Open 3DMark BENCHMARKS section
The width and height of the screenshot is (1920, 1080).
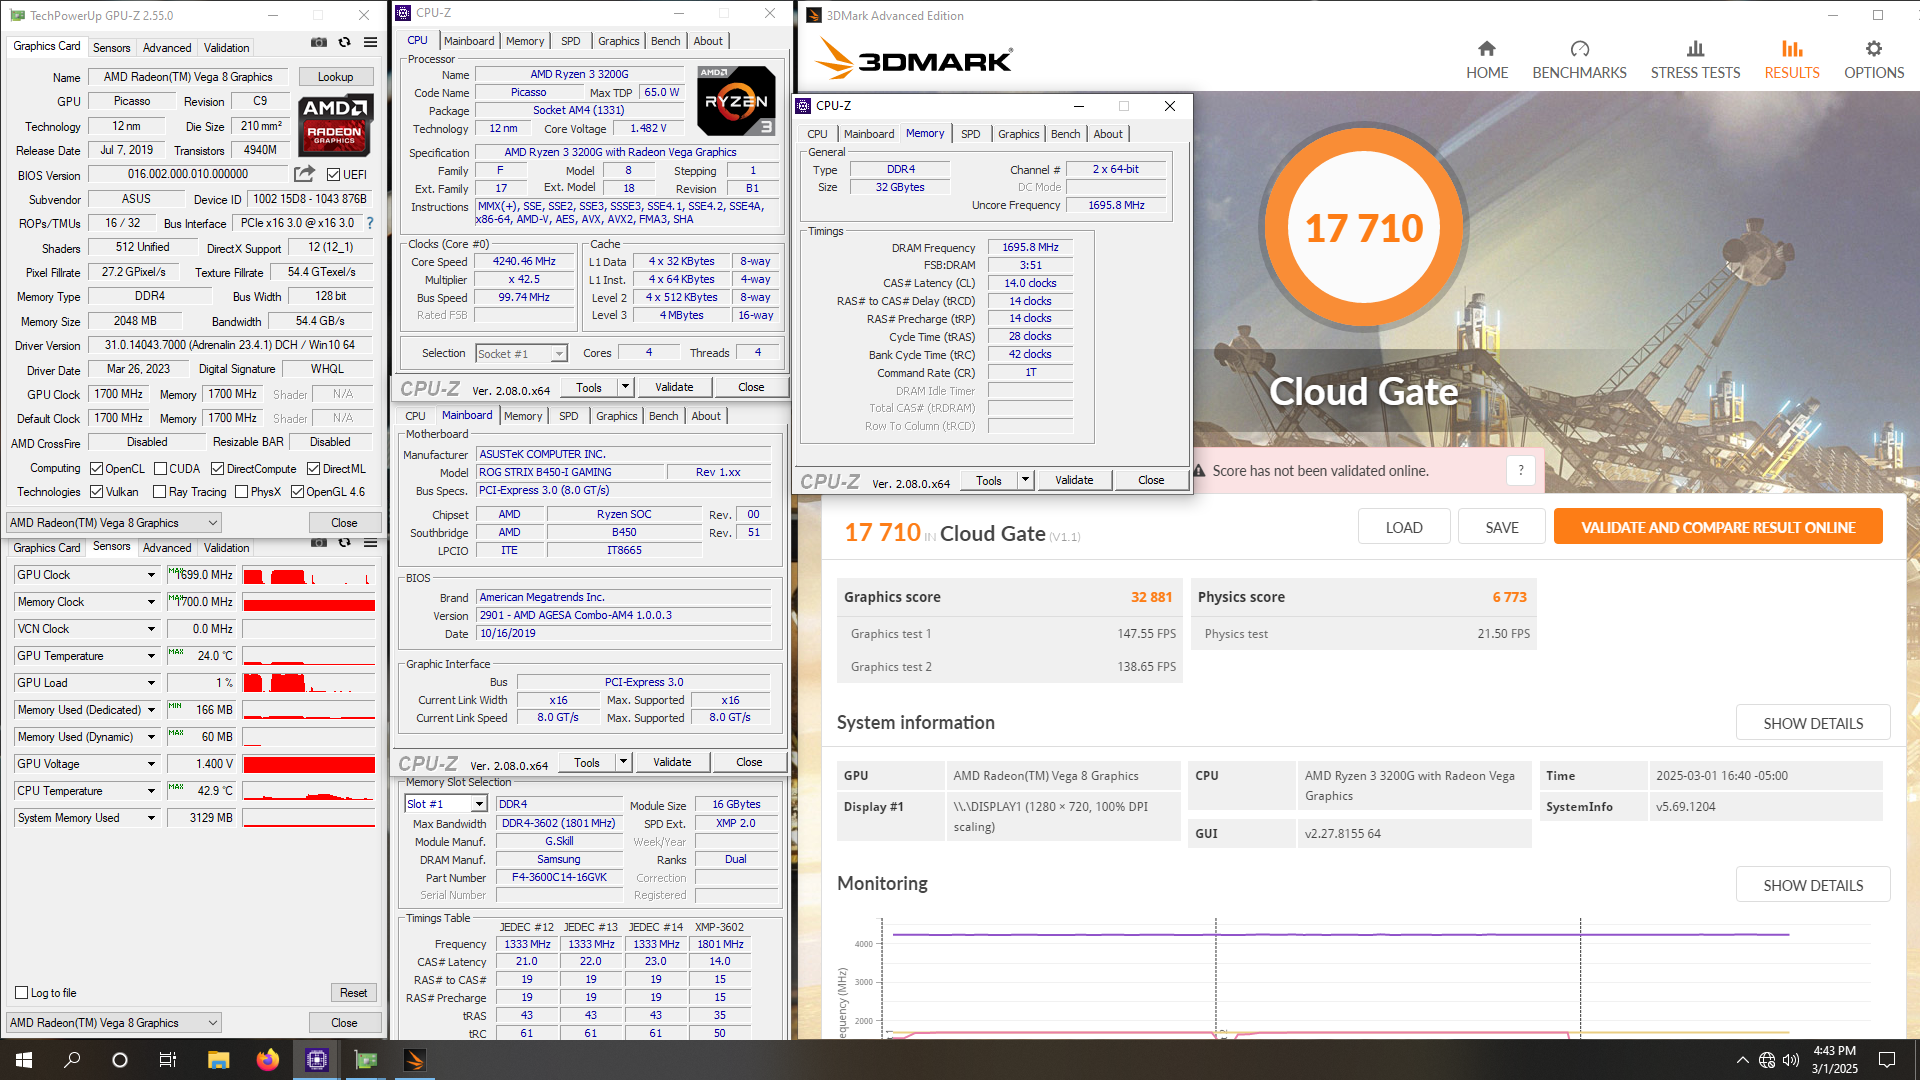coord(1579,60)
